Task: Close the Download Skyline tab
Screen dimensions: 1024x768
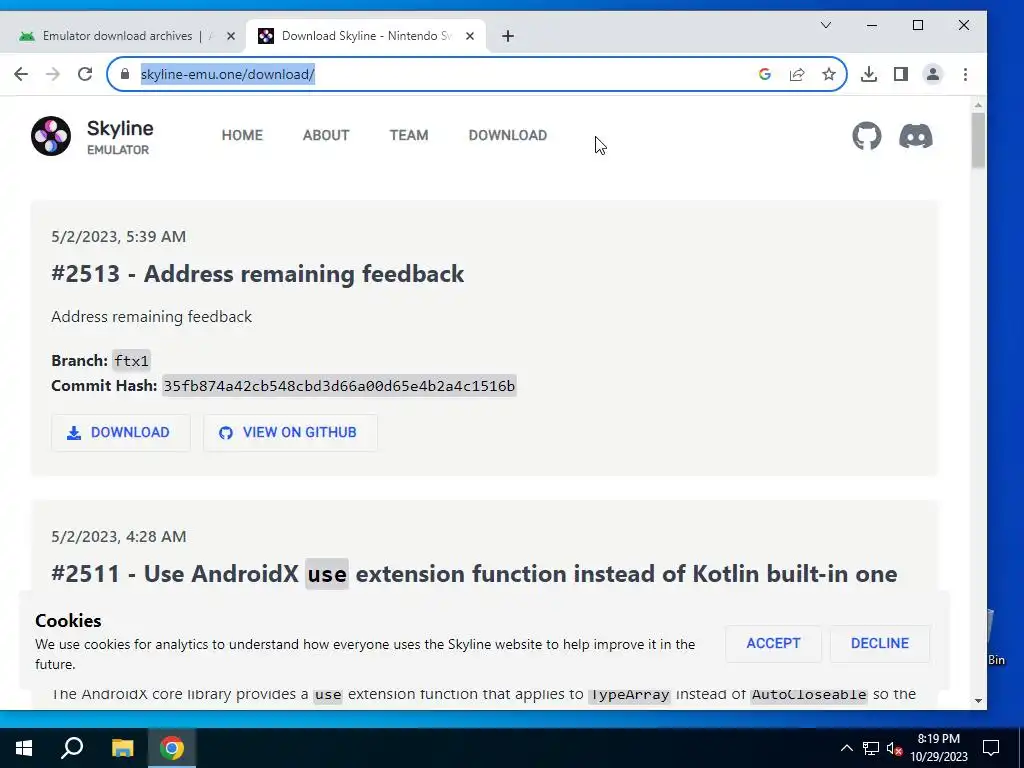Action: [x=470, y=36]
